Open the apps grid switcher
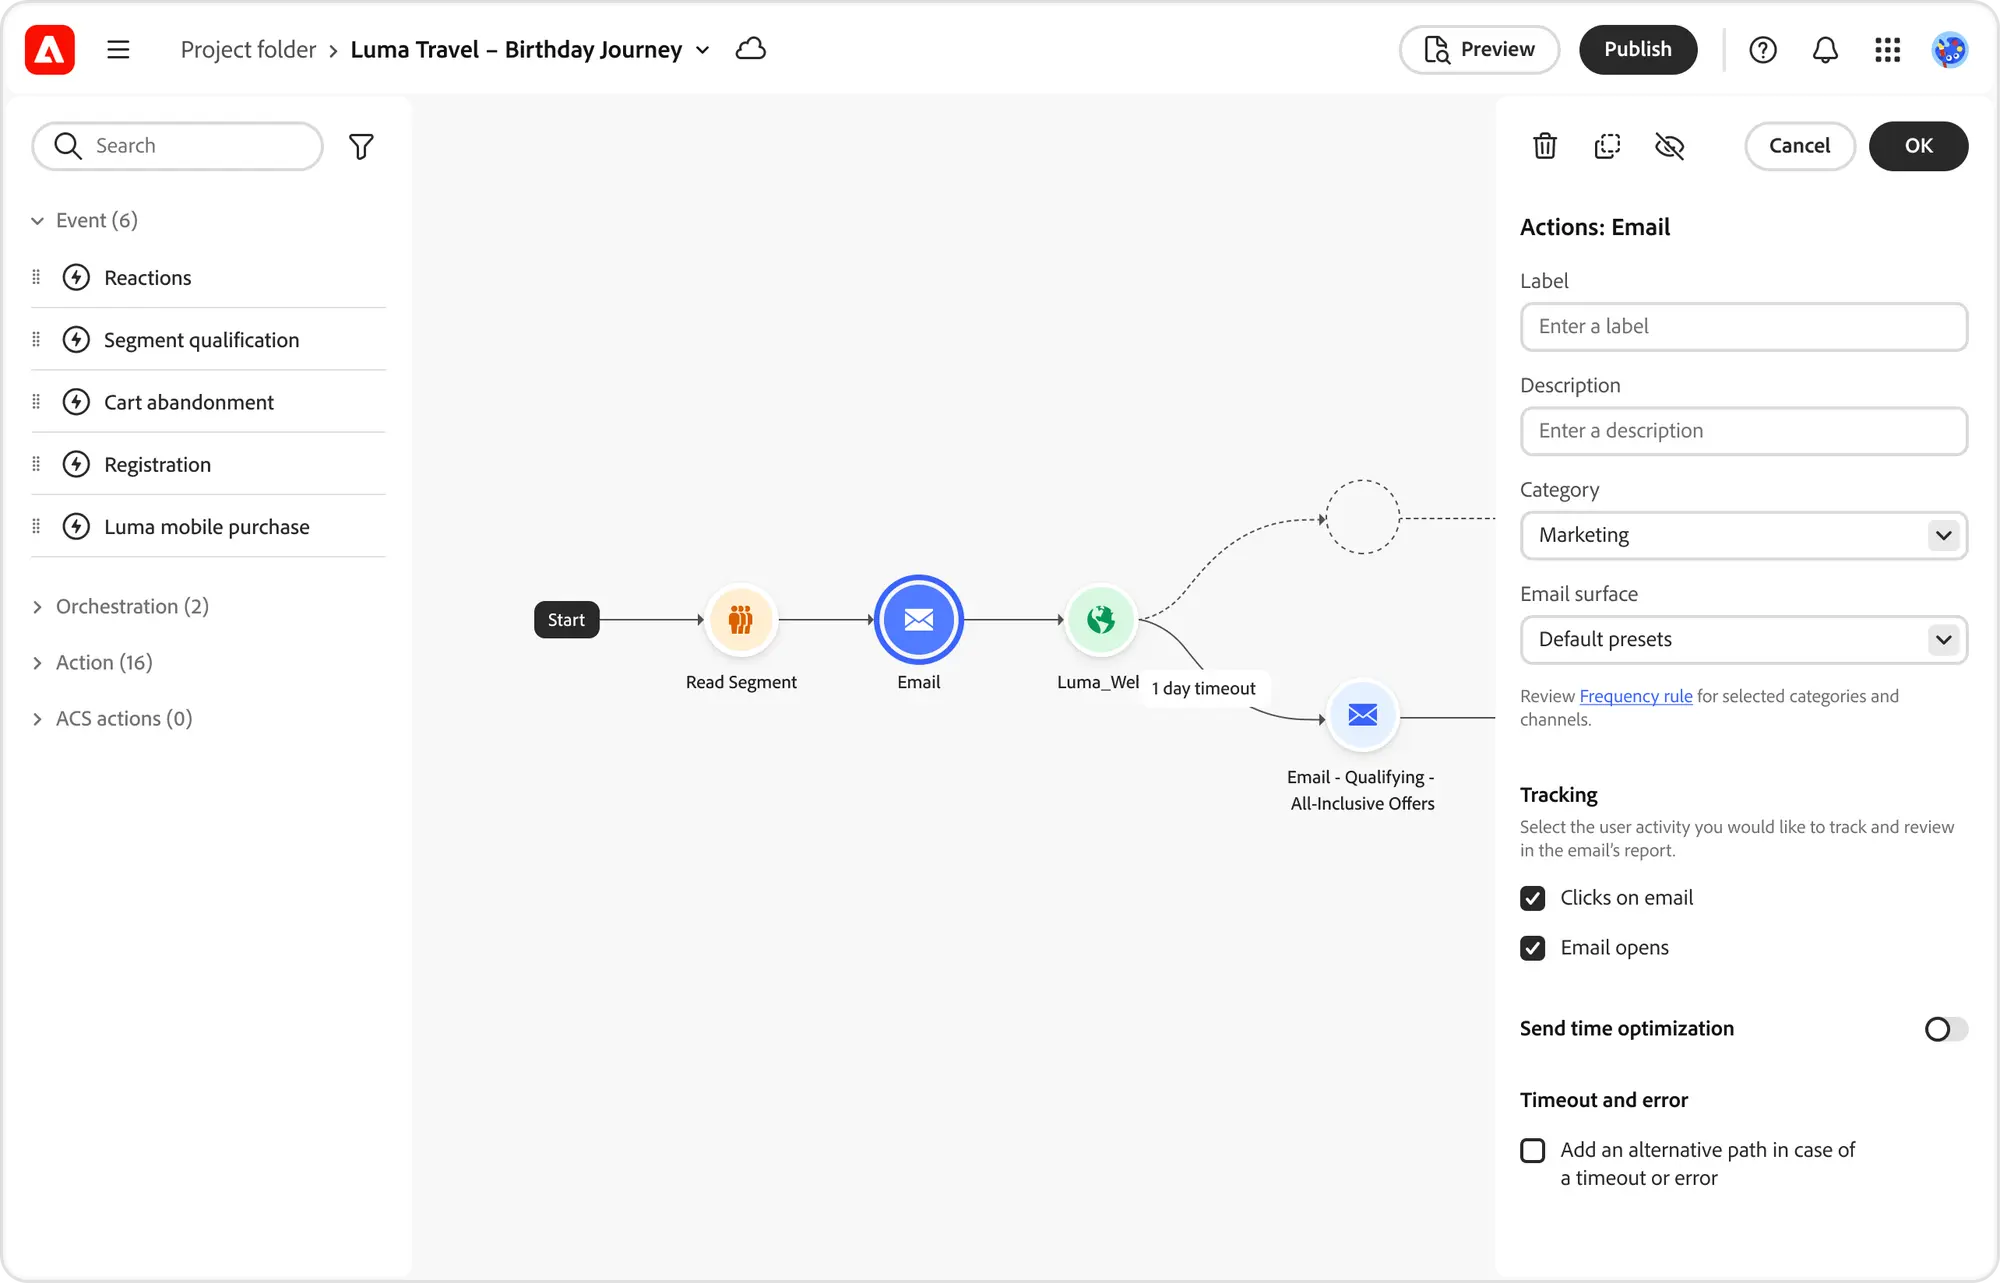 point(1887,49)
